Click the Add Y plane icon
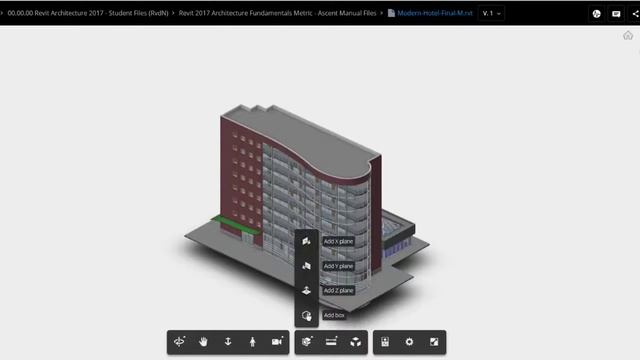Screen dimensions: 640x360 [x=307, y=266]
